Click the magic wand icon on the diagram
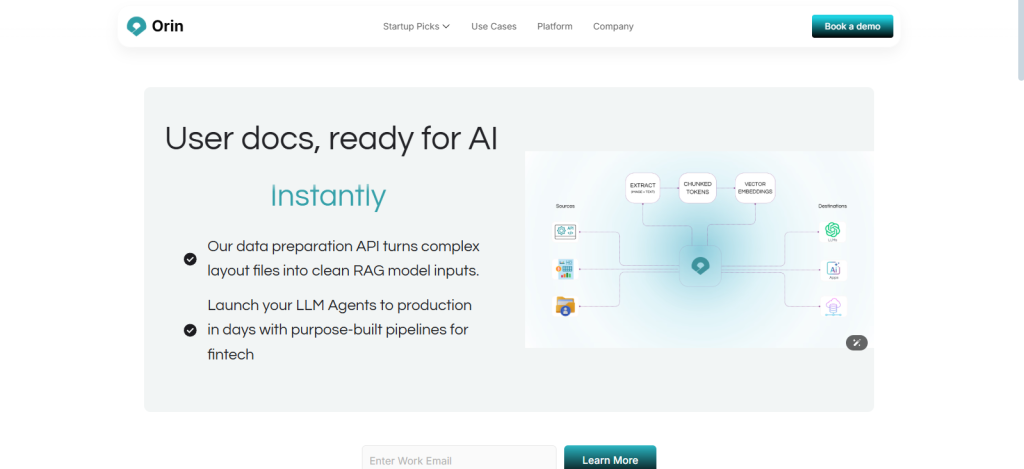The image size is (1024, 469). [x=857, y=342]
